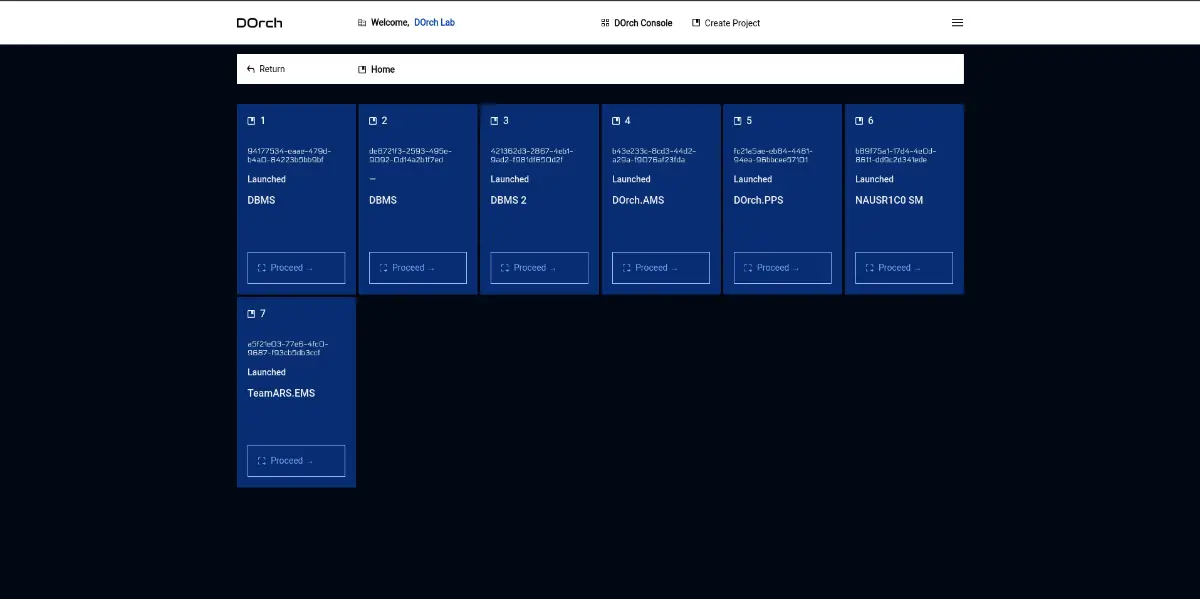
Task: Click the project icon on card 7
Action: pyautogui.click(x=252, y=314)
